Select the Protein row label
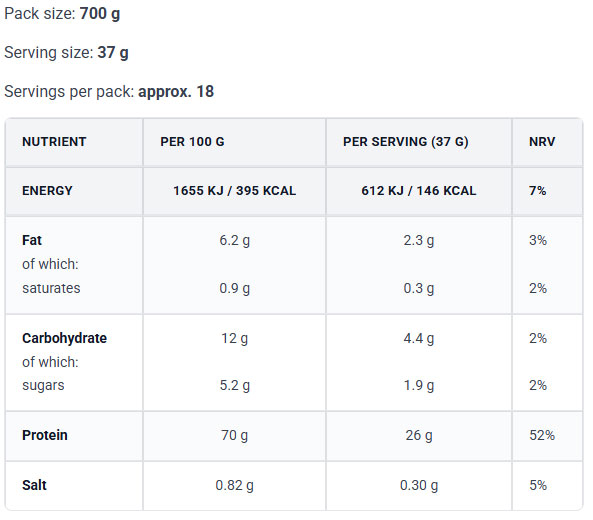Image resolution: width=593 pixels, height=520 pixels. pyautogui.click(x=45, y=435)
